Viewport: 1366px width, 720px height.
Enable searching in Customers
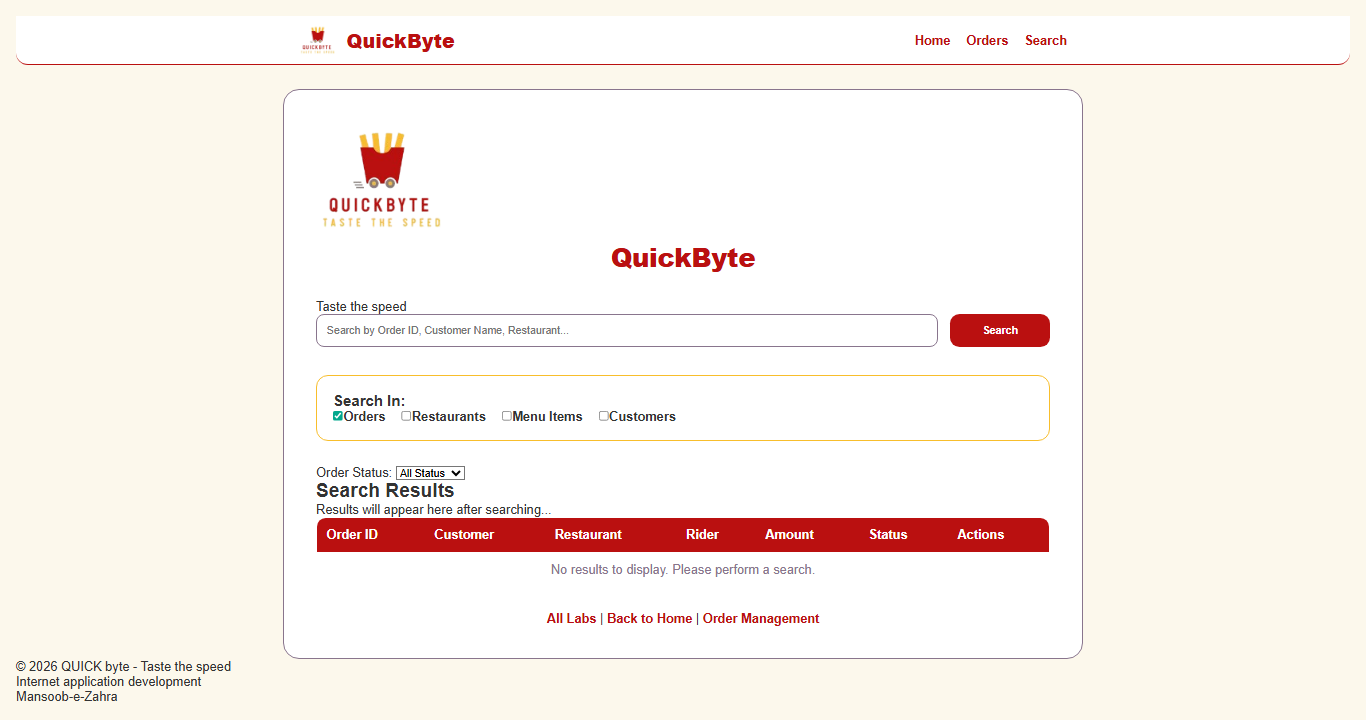[x=603, y=415]
